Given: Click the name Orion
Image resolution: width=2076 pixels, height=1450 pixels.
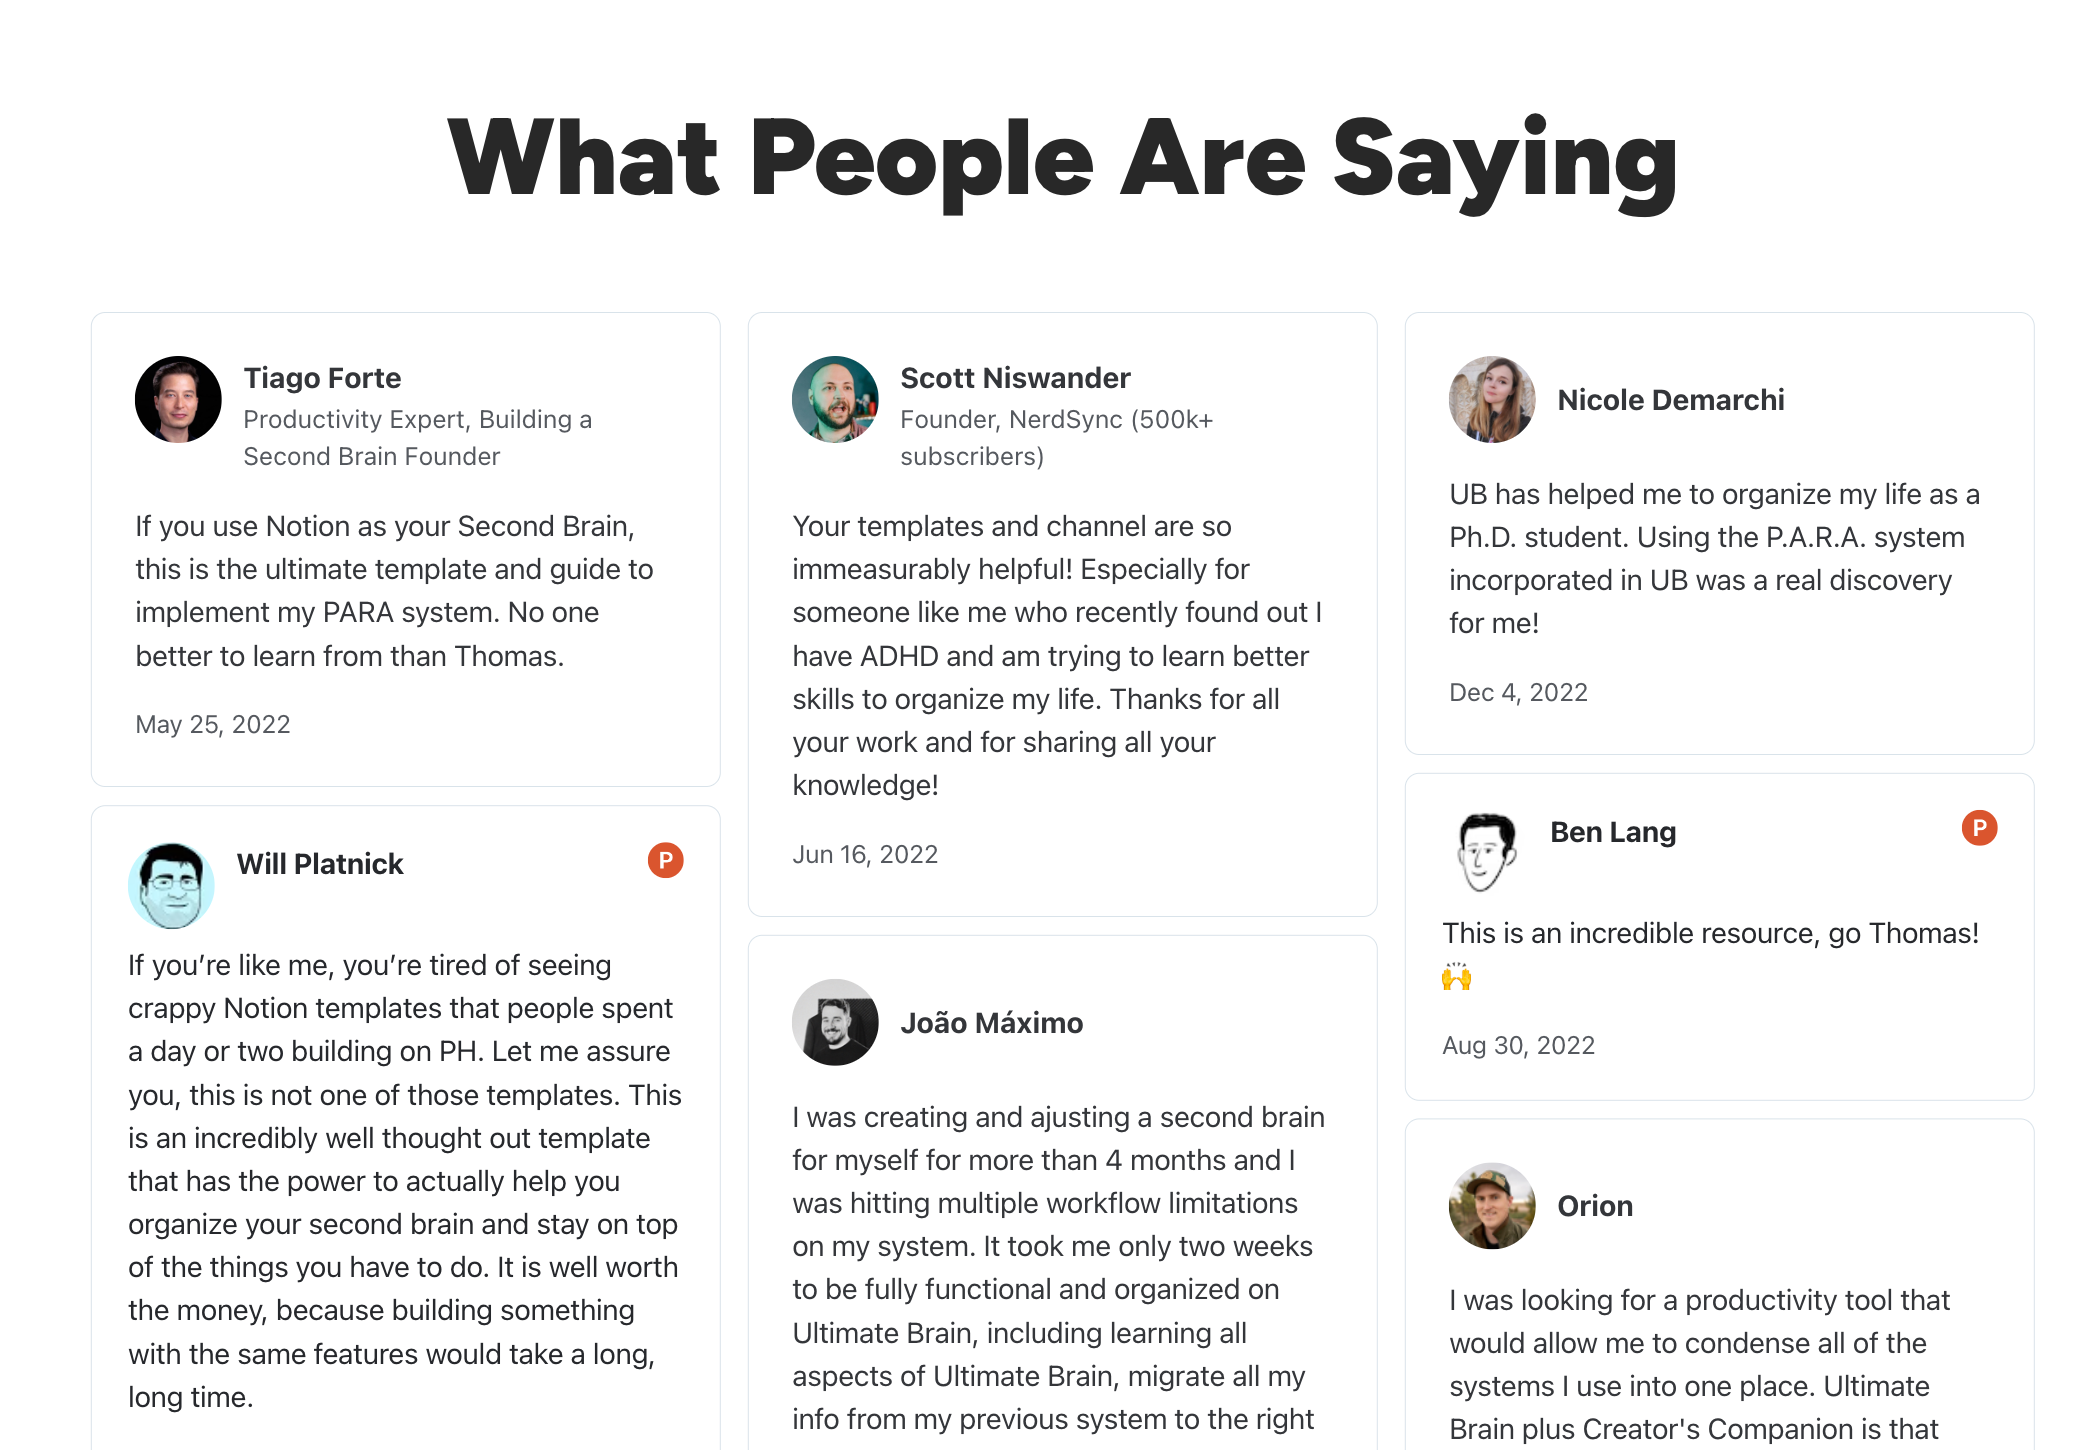Looking at the screenshot, I should tap(1595, 1206).
